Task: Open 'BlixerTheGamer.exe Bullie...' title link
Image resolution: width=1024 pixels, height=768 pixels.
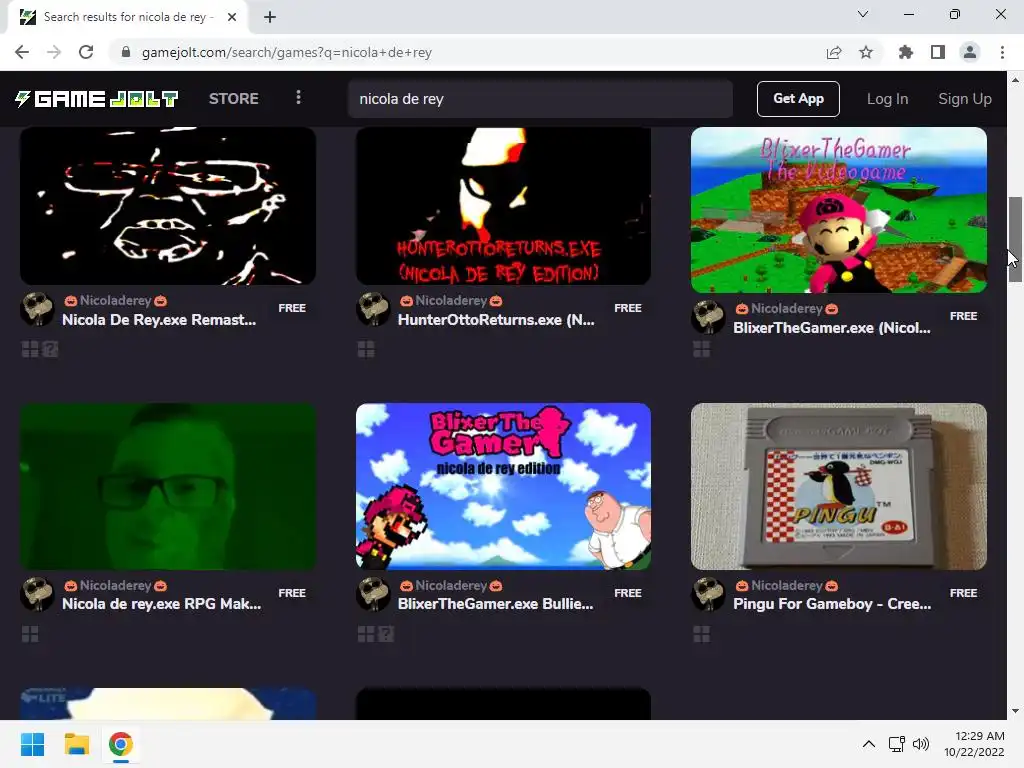Action: (x=495, y=603)
